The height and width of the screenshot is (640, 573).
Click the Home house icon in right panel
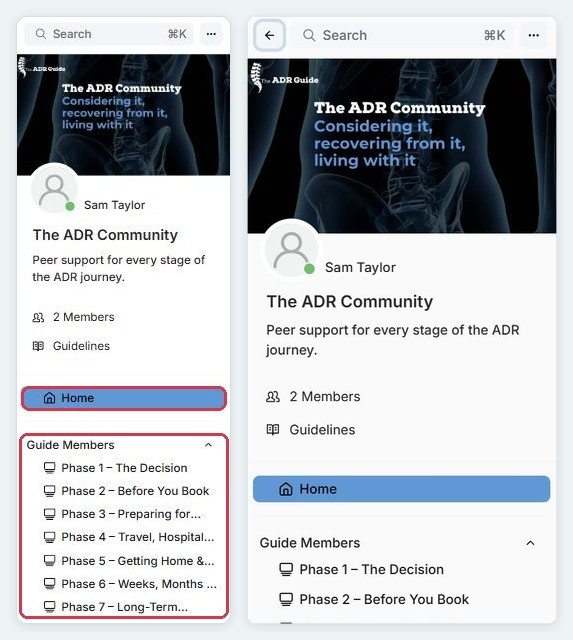pos(286,489)
